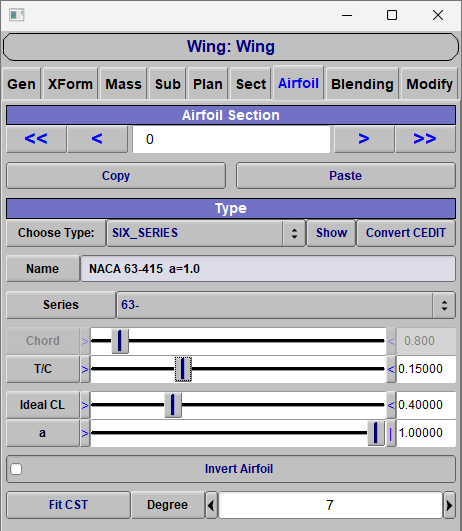Click the 'a' parameter slider handle
The height and width of the screenshot is (531, 462).
376,433
